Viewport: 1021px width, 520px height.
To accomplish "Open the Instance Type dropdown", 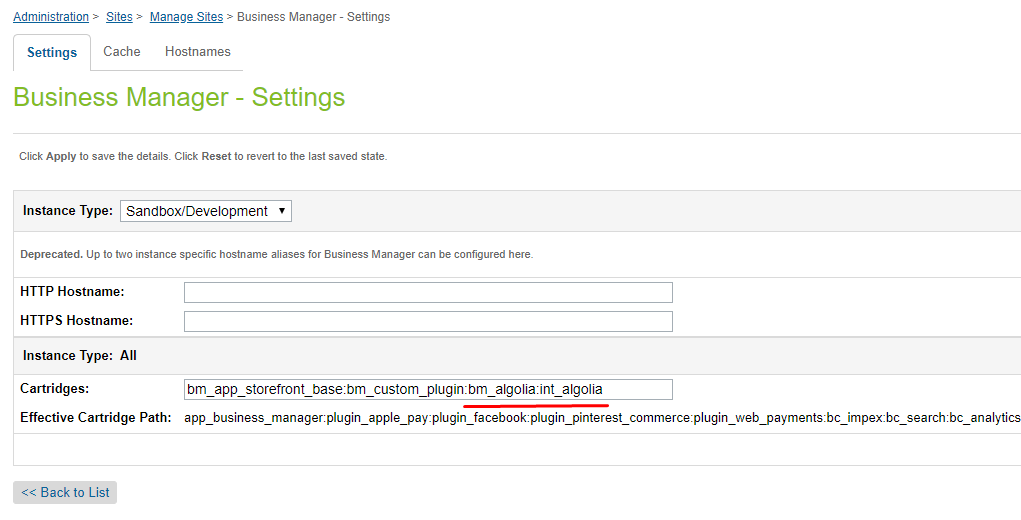I will (x=206, y=211).
